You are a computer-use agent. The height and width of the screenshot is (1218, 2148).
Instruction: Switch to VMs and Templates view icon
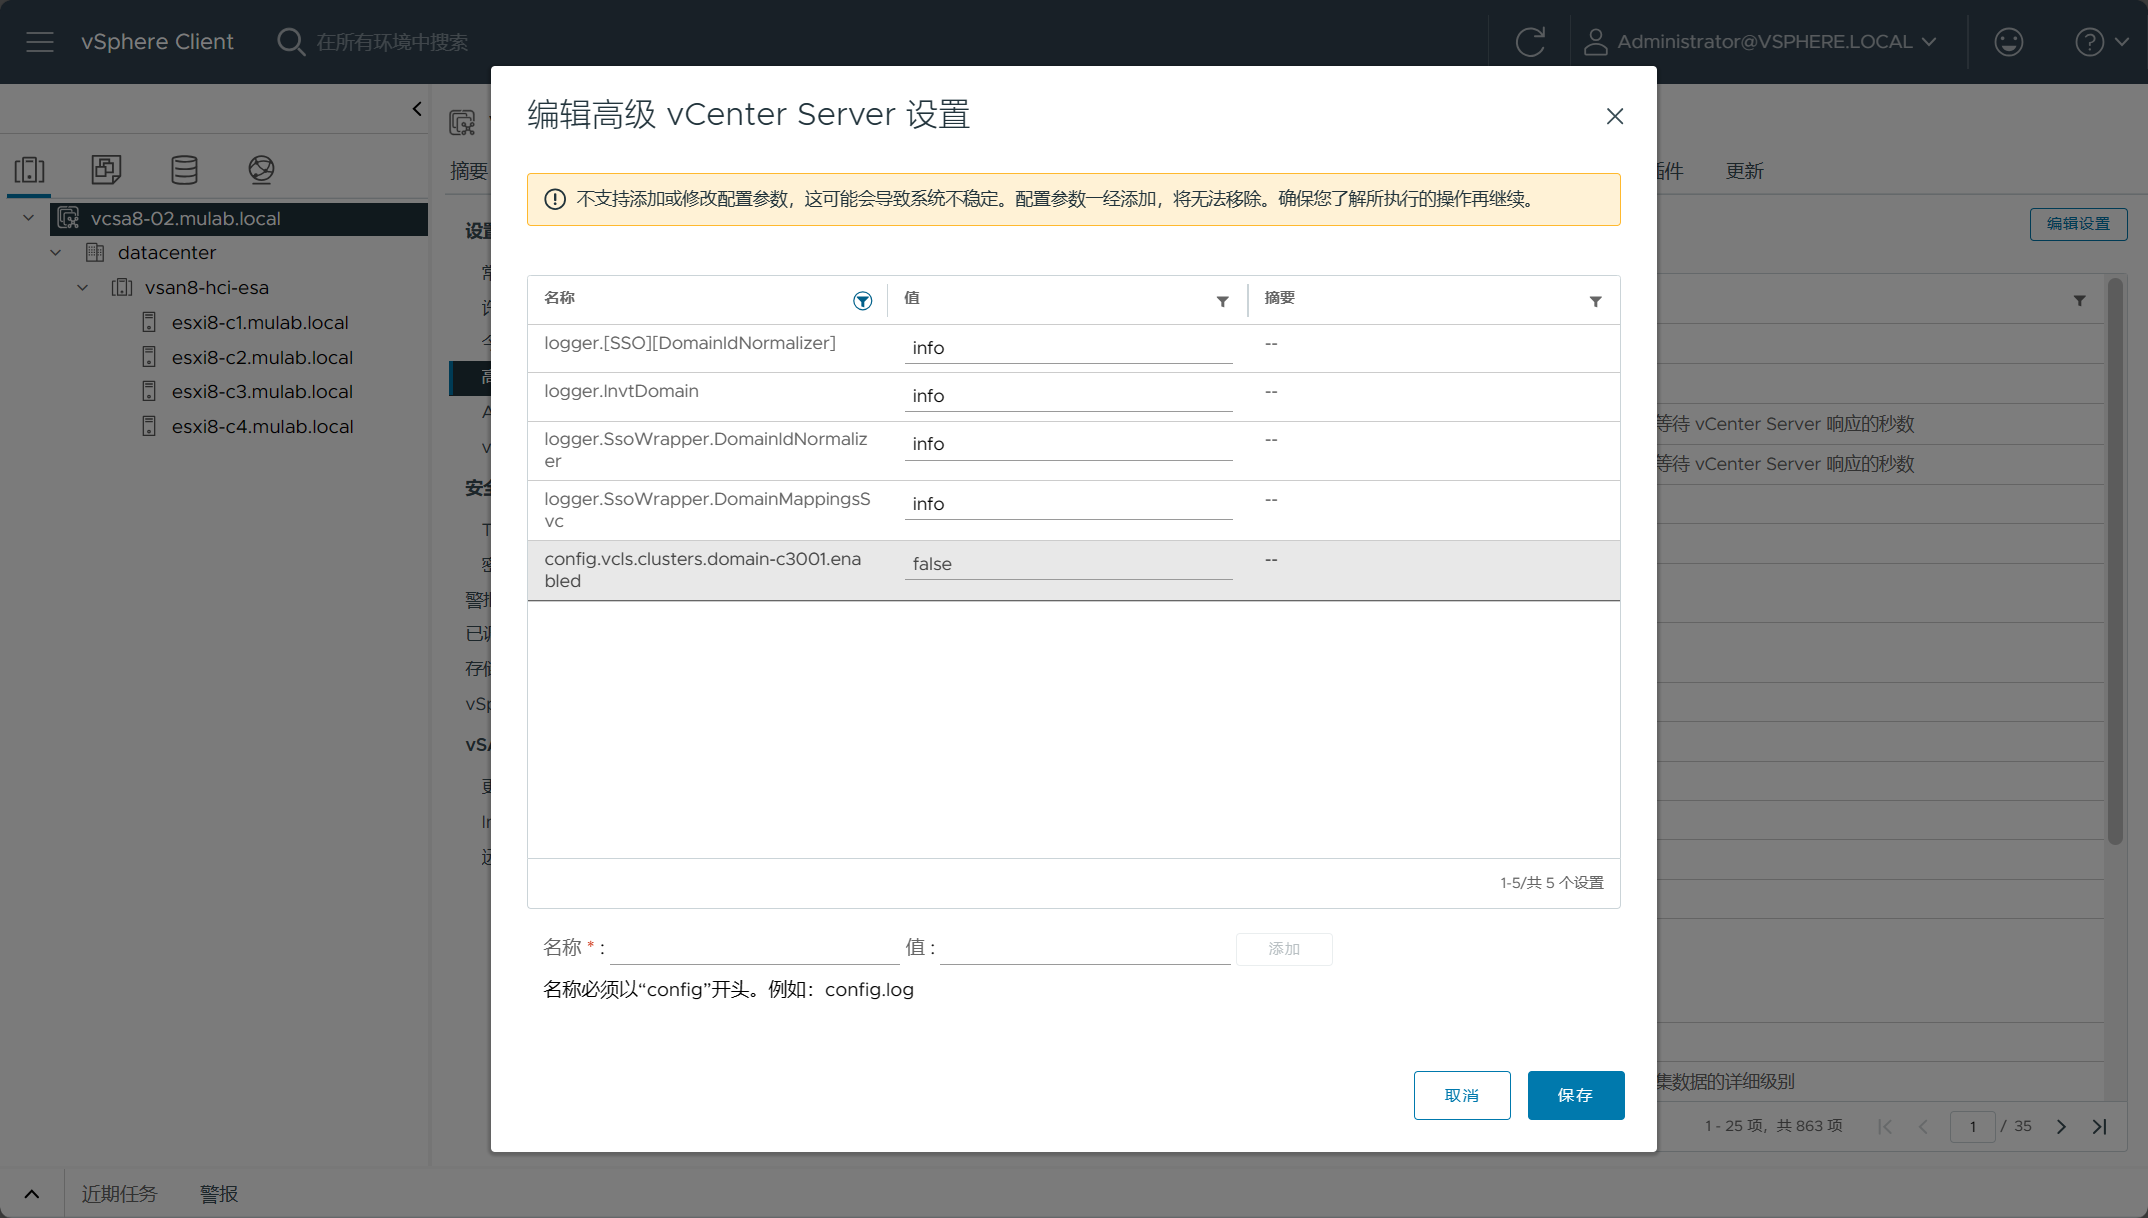(106, 170)
